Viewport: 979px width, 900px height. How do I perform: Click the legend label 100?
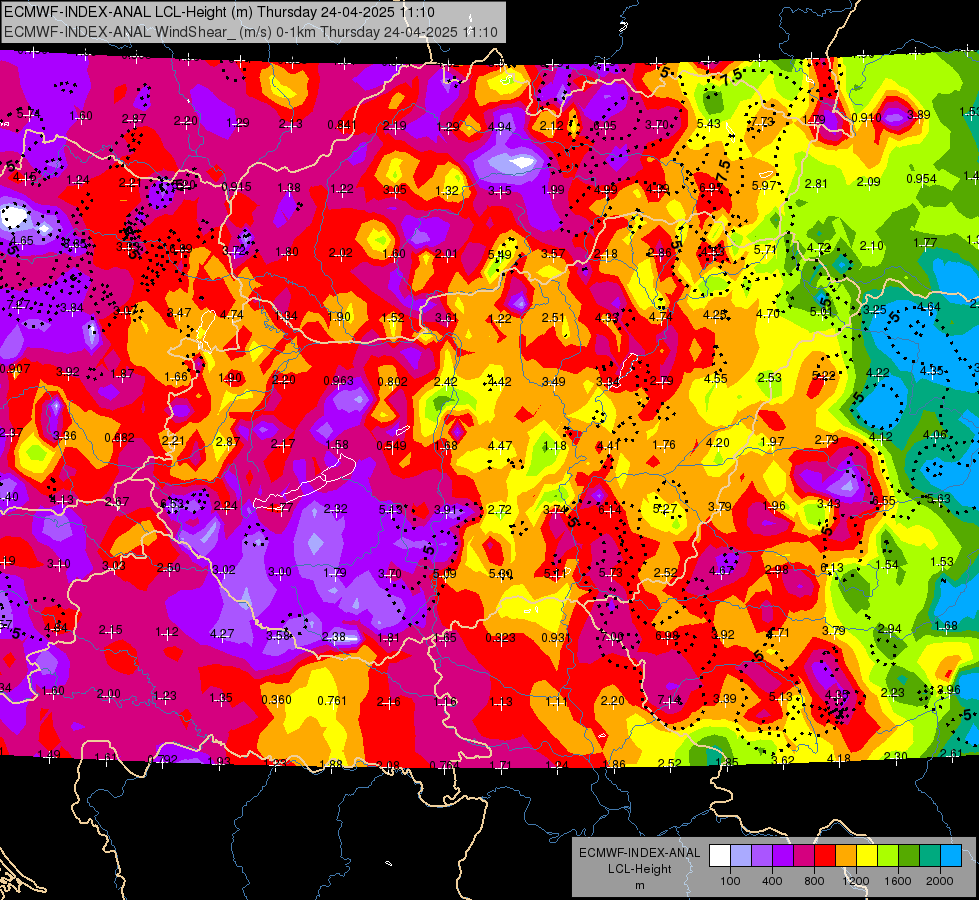[730, 881]
